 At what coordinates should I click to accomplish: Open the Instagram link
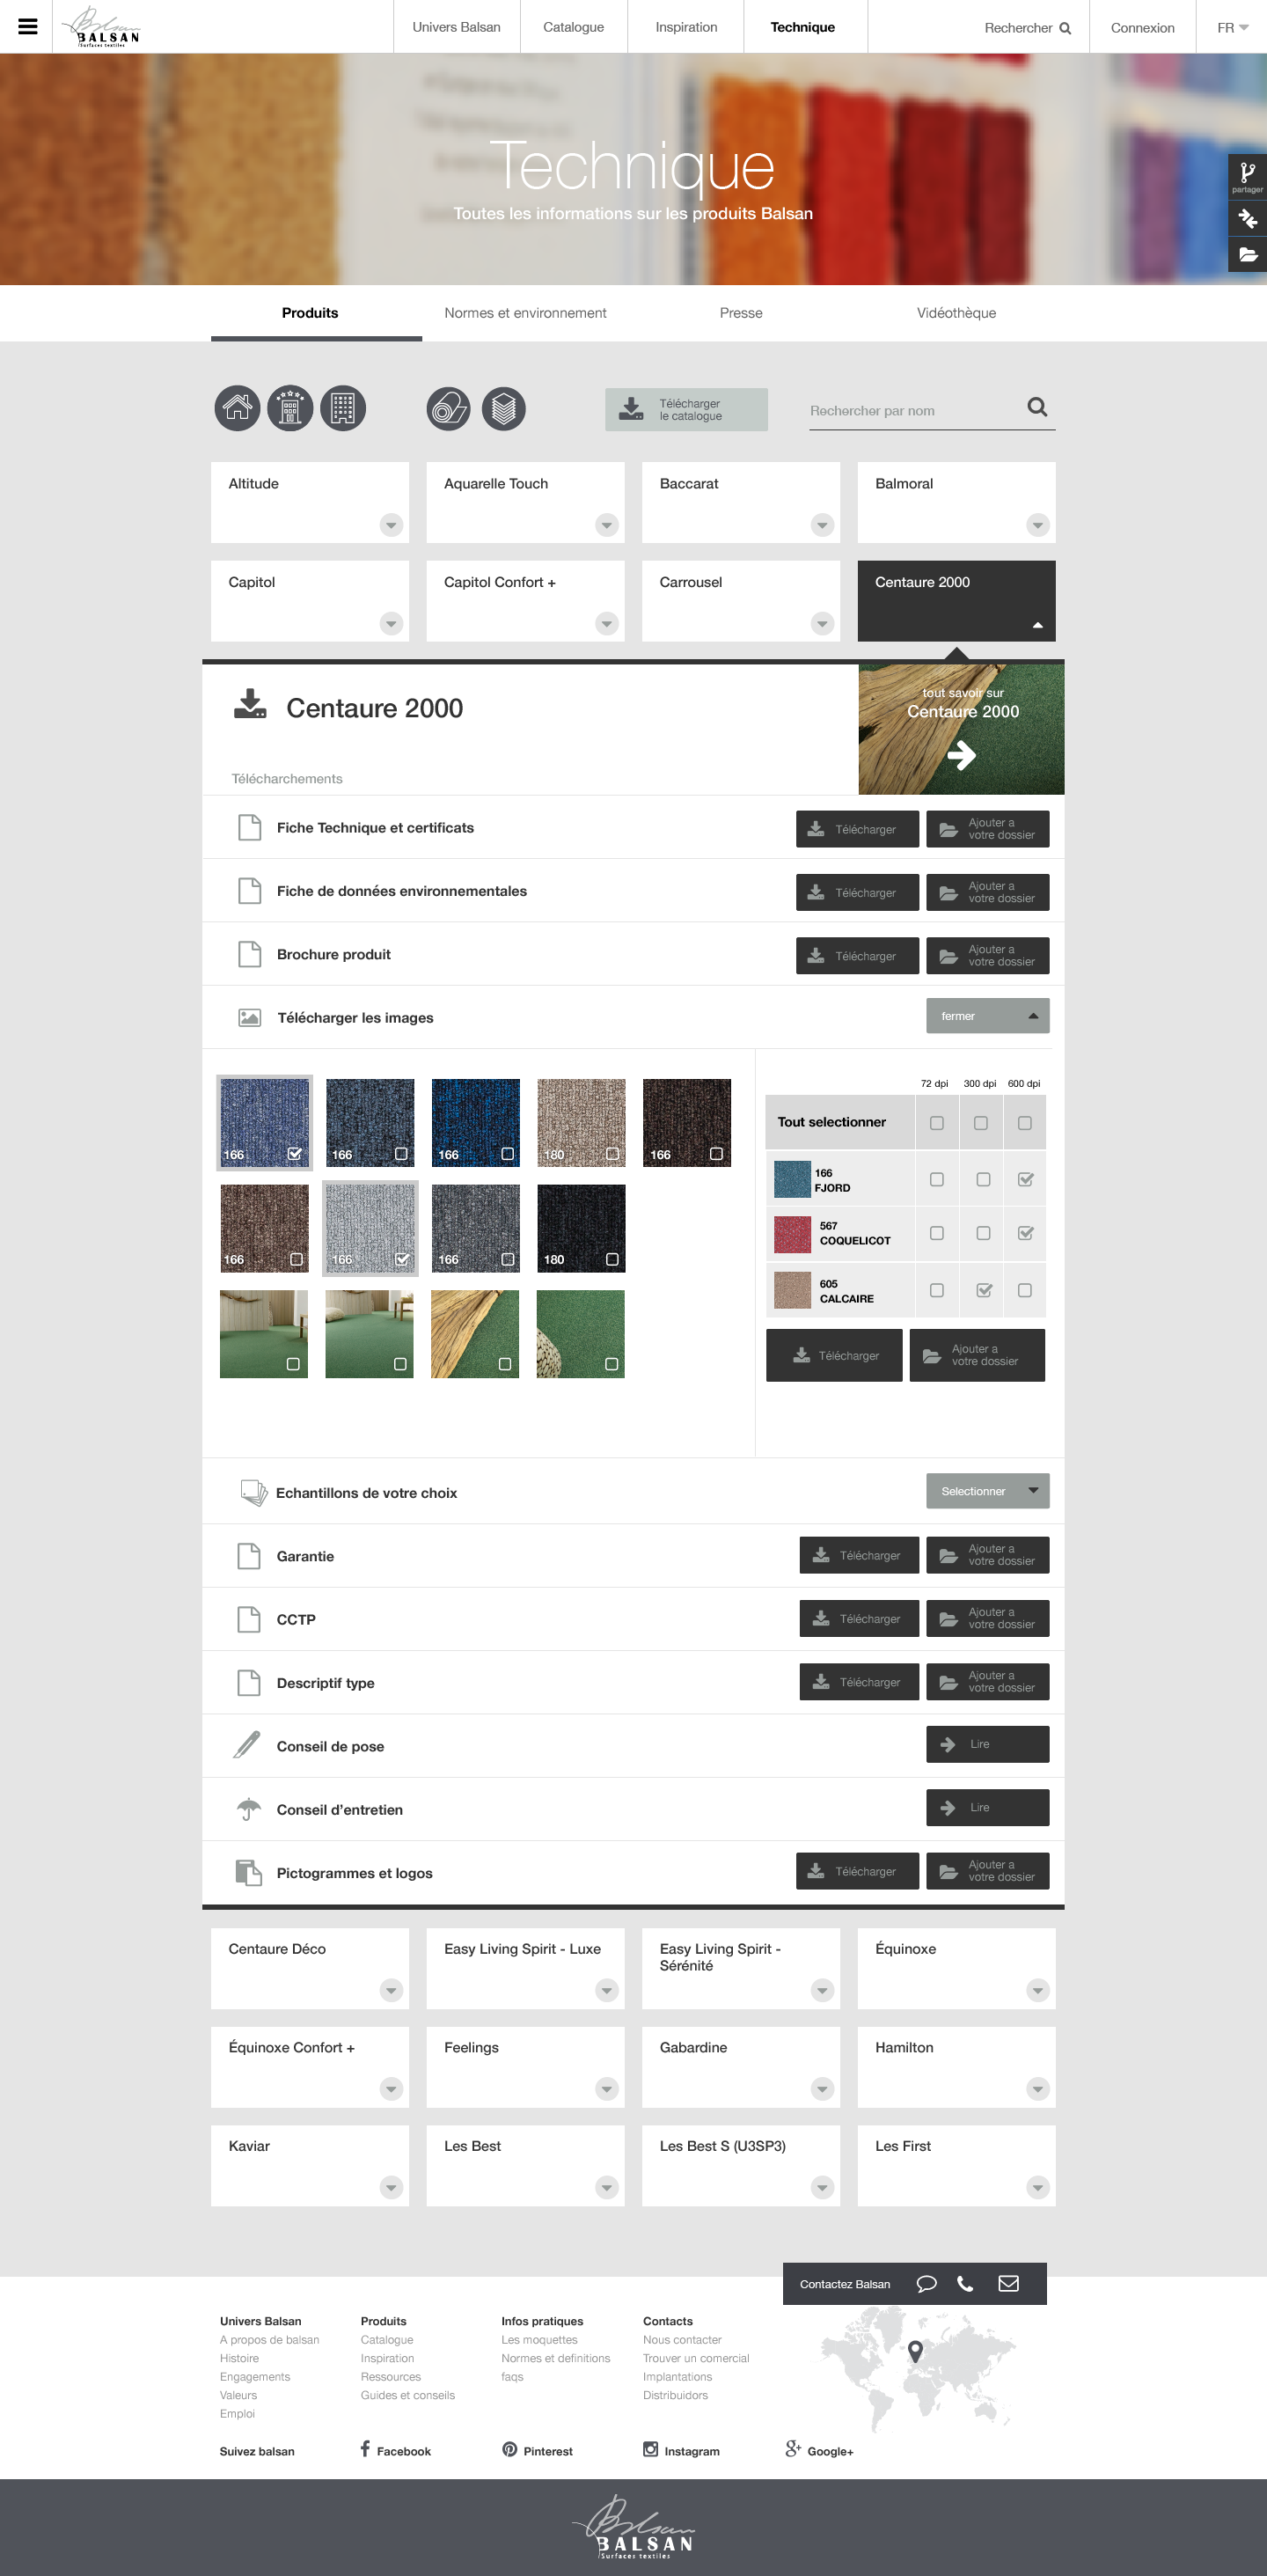point(681,2450)
